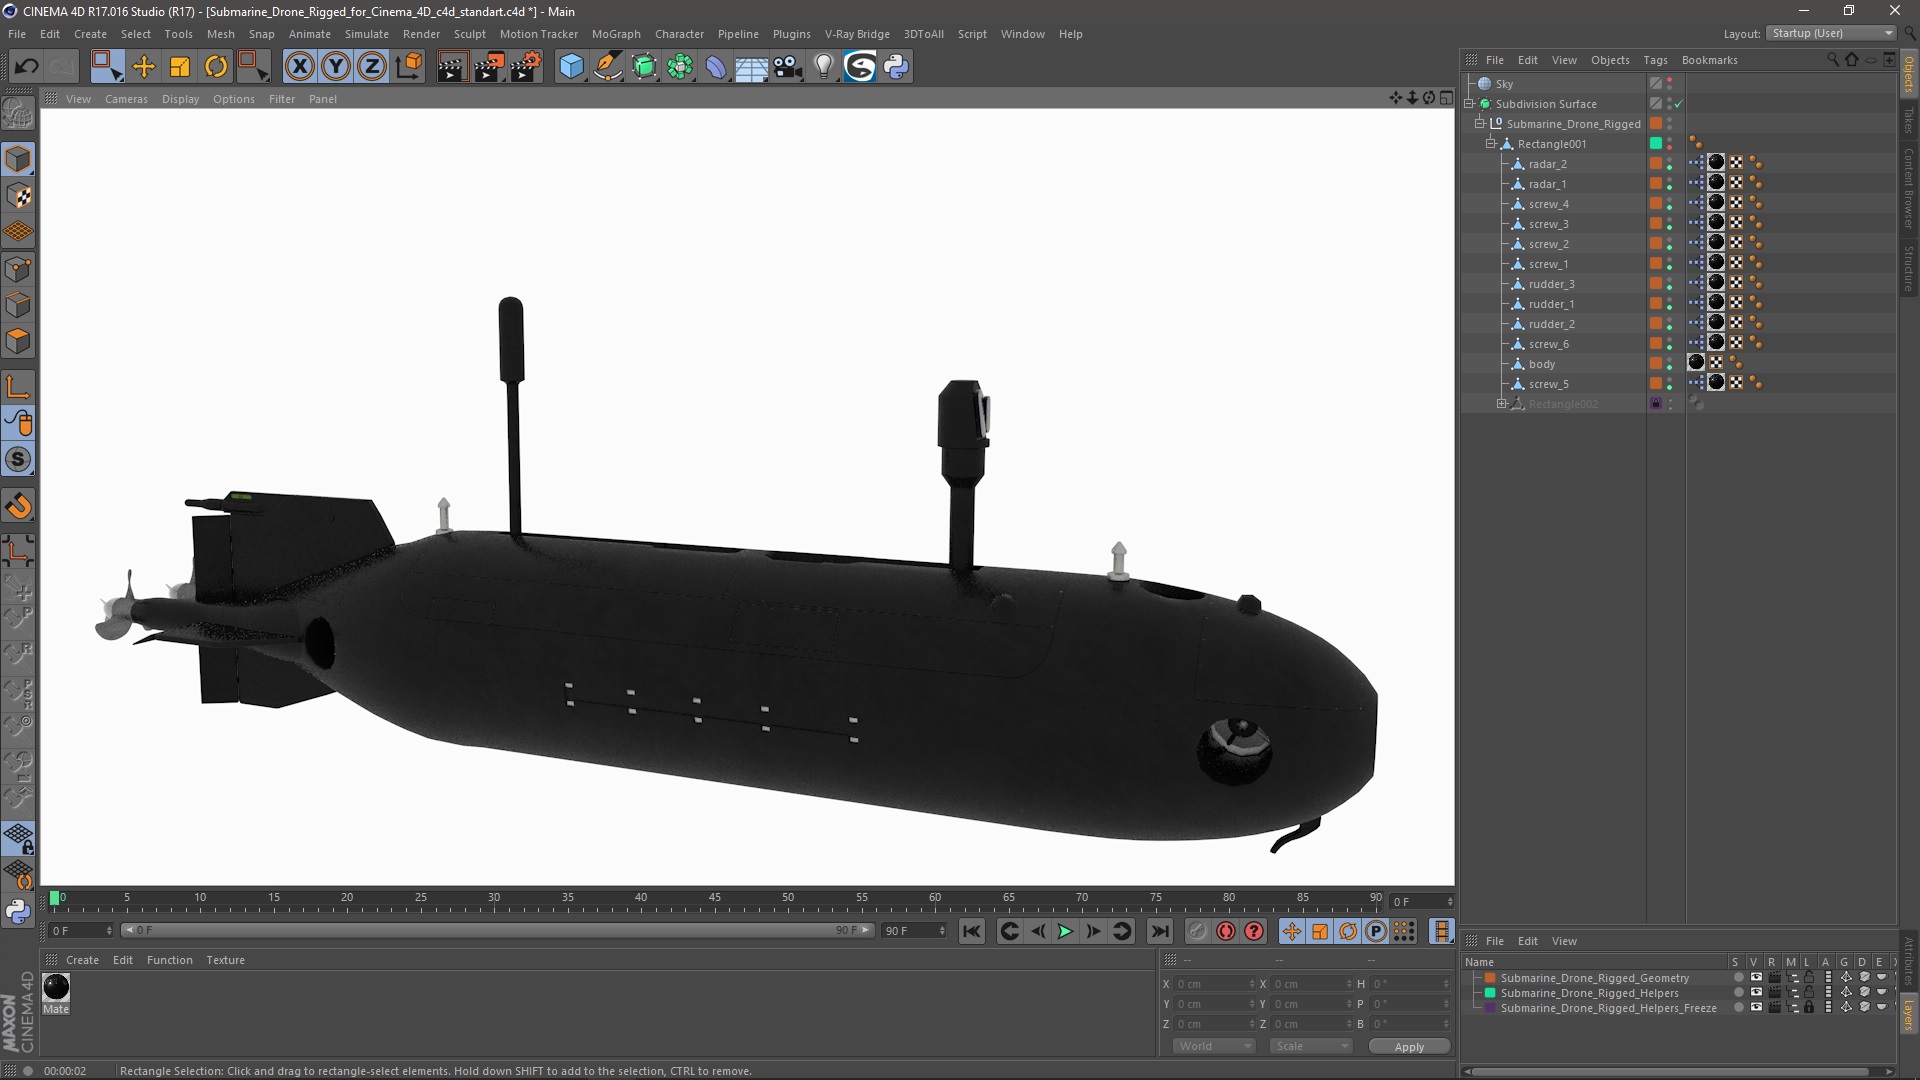The height and width of the screenshot is (1080, 1920).
Task: Open the Layout Startup dropdown
Action: pos(1832,33)
